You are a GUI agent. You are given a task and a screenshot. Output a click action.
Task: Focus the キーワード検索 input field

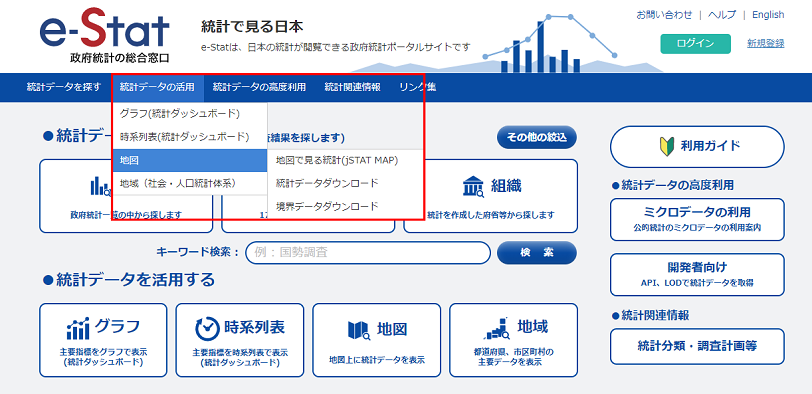368,253
